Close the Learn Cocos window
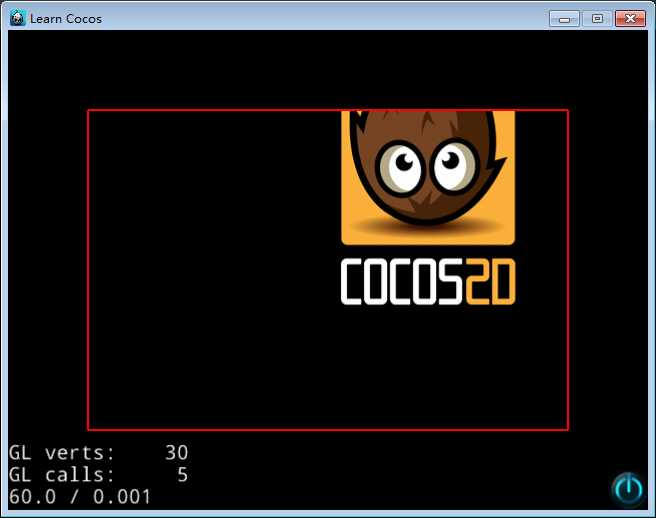Screen dimensions: 656x518 tap(630, 19)
